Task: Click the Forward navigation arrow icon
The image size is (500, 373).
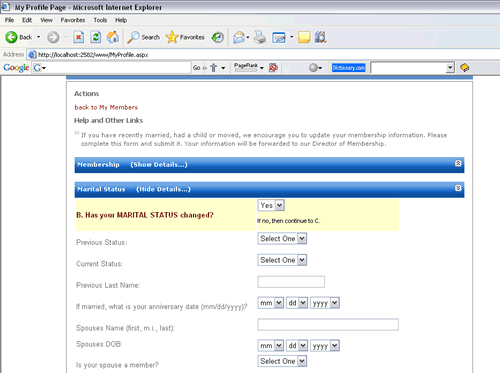Action: pos(53,37)
